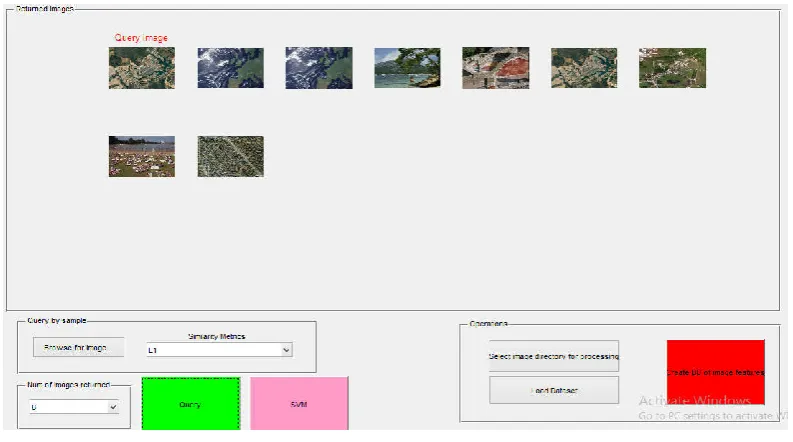Image resolution: width=793 pixels, height=442 pixels.
Task: Open the Num of images returned dropdown
Action: coord(74,407)
